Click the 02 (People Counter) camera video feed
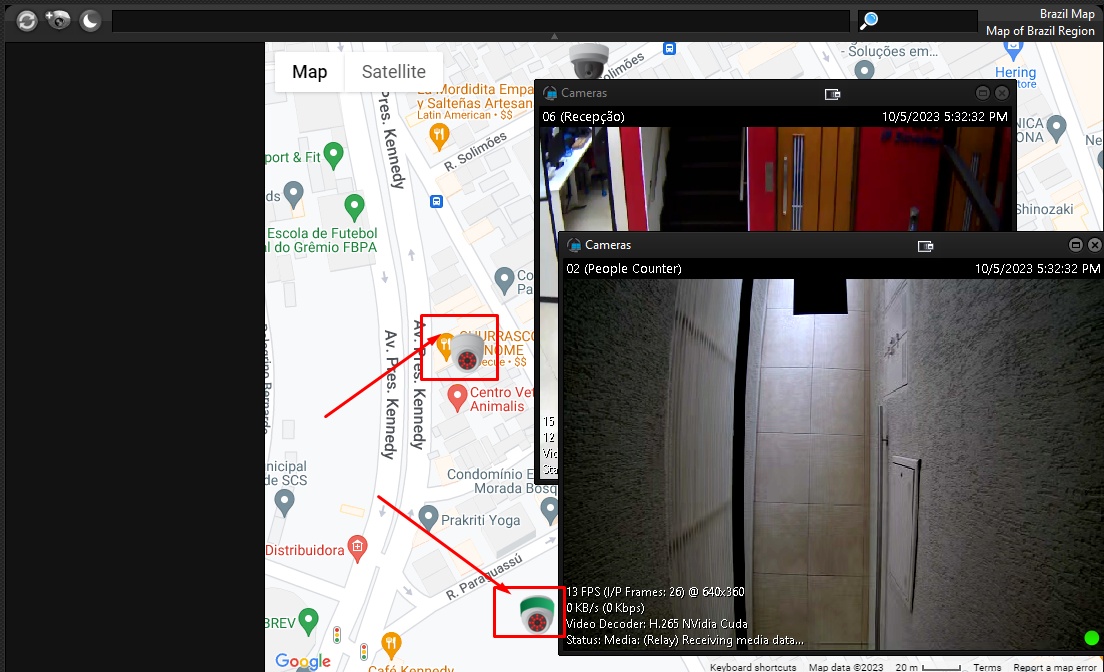The height and width of the screenshot is (672, 1104). click(832, 463)
